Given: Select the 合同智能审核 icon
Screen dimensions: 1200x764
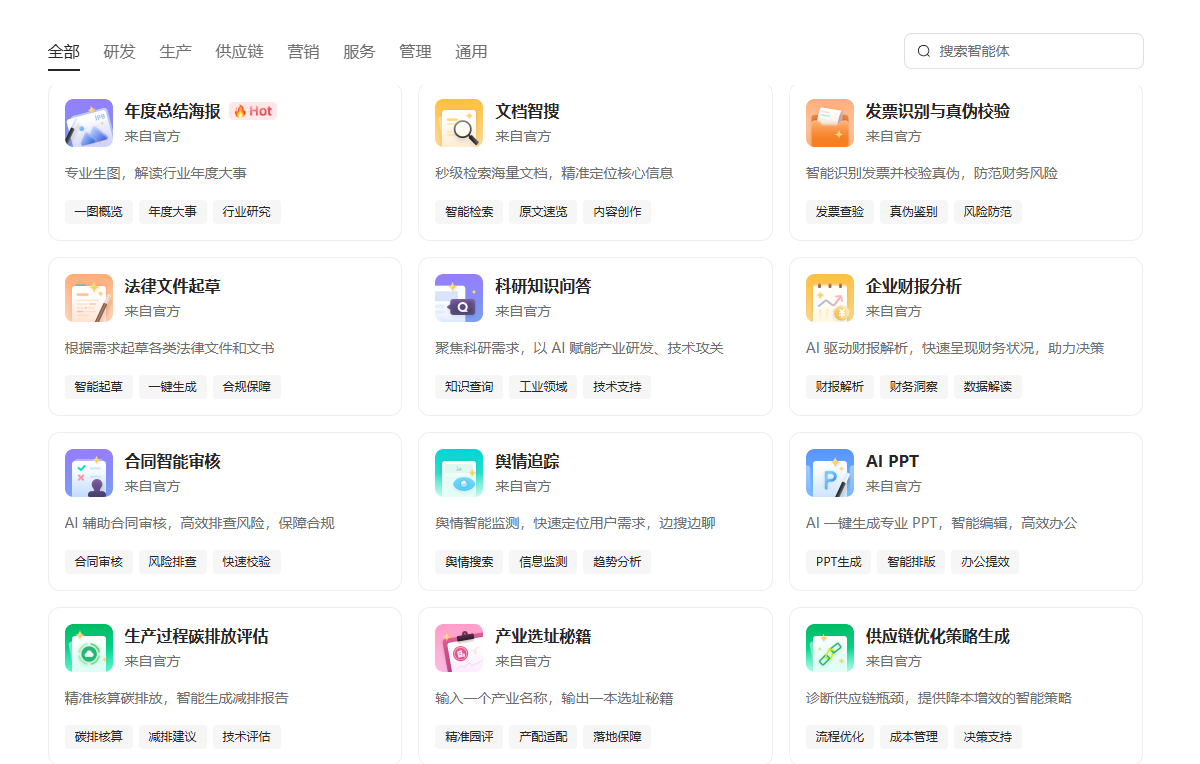Looking at the screenshot, I should 89,473.
